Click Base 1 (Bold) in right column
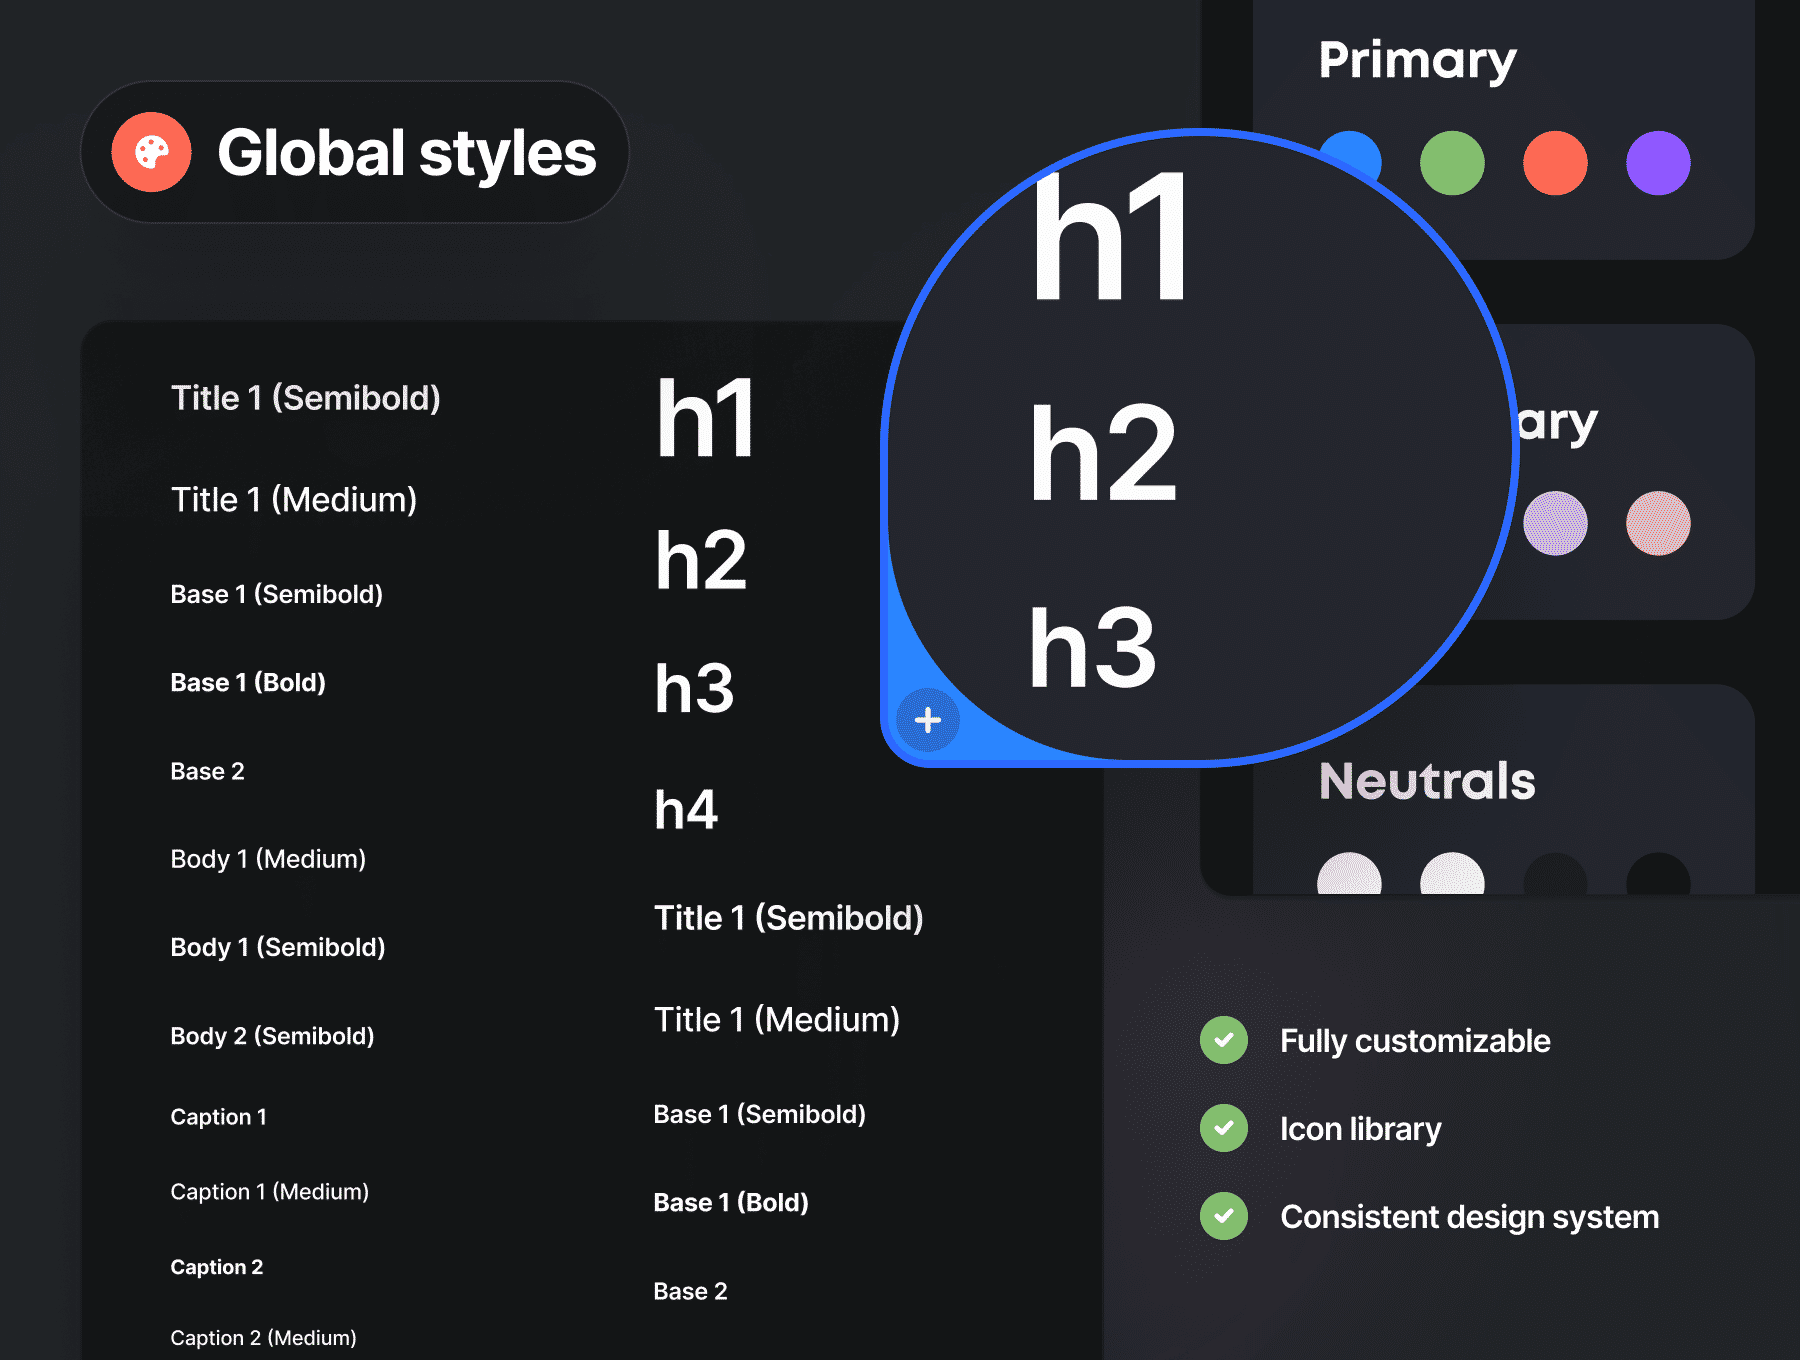The height and width of the screenshot is (1360, 1800). pos(731,1203)
